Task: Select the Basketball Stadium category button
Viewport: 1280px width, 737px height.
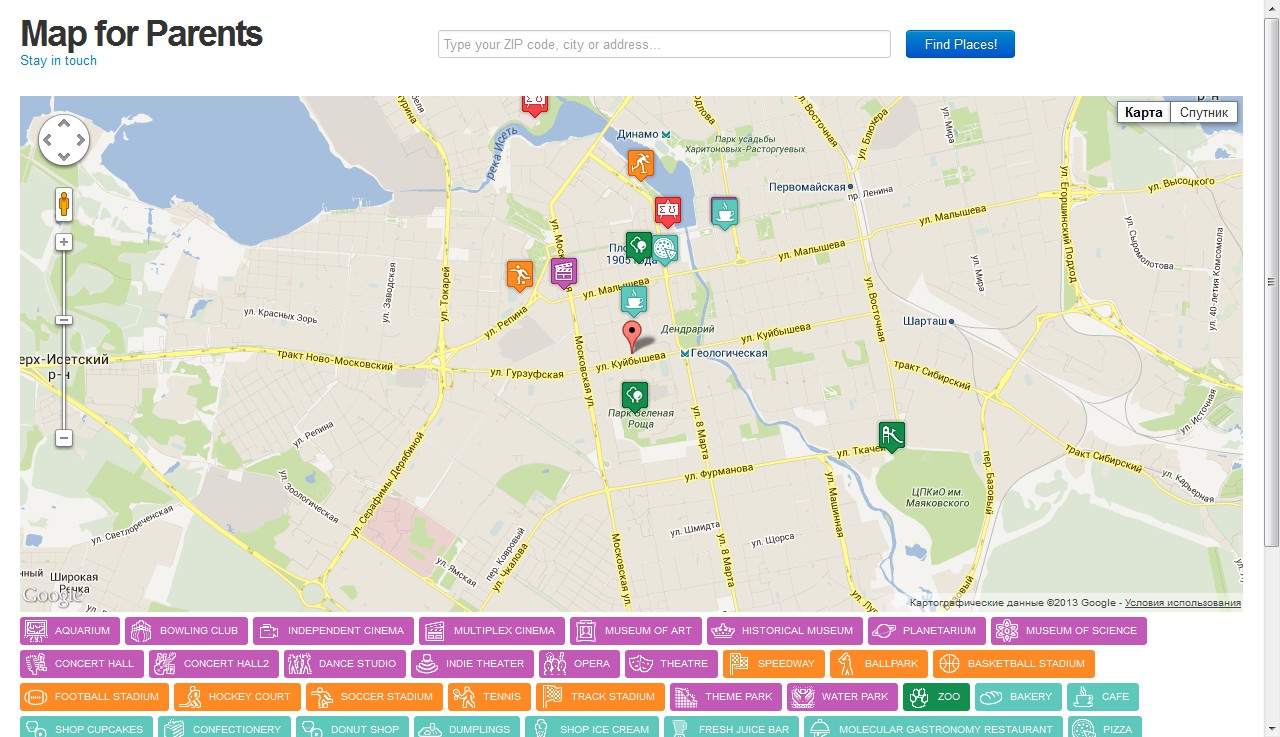Action: (x=1014, y=664)
